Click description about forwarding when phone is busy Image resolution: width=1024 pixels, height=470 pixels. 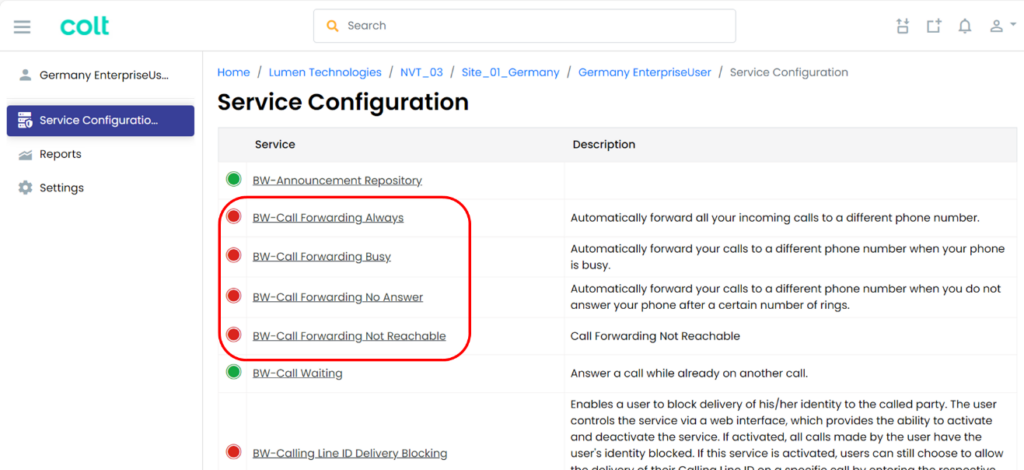(786, 257)
